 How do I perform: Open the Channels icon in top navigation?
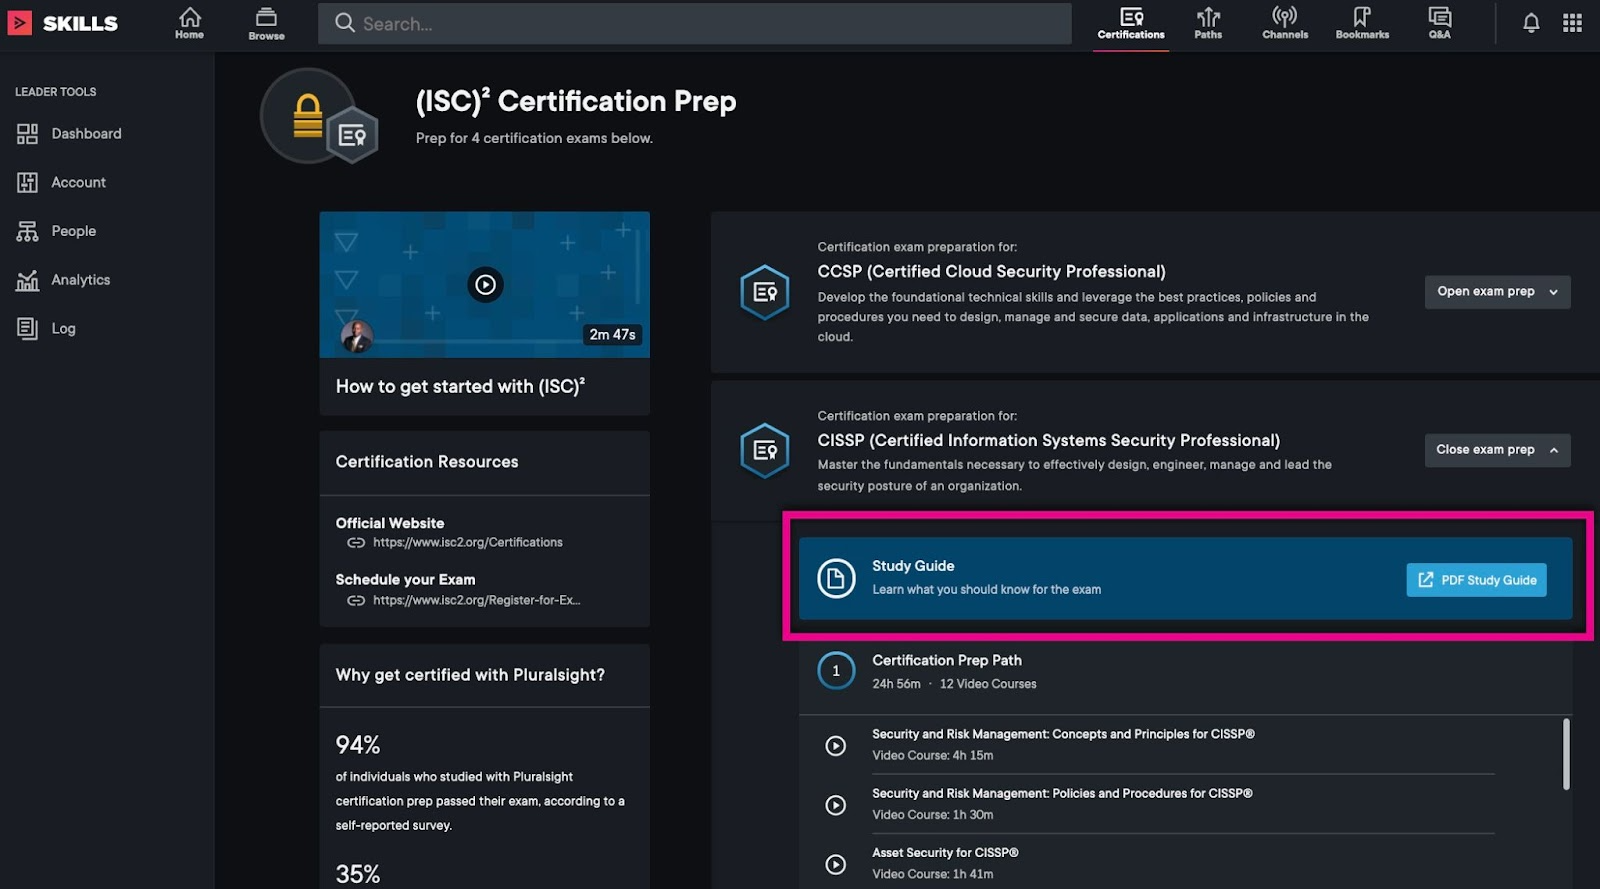click(x=1284, y=23)
